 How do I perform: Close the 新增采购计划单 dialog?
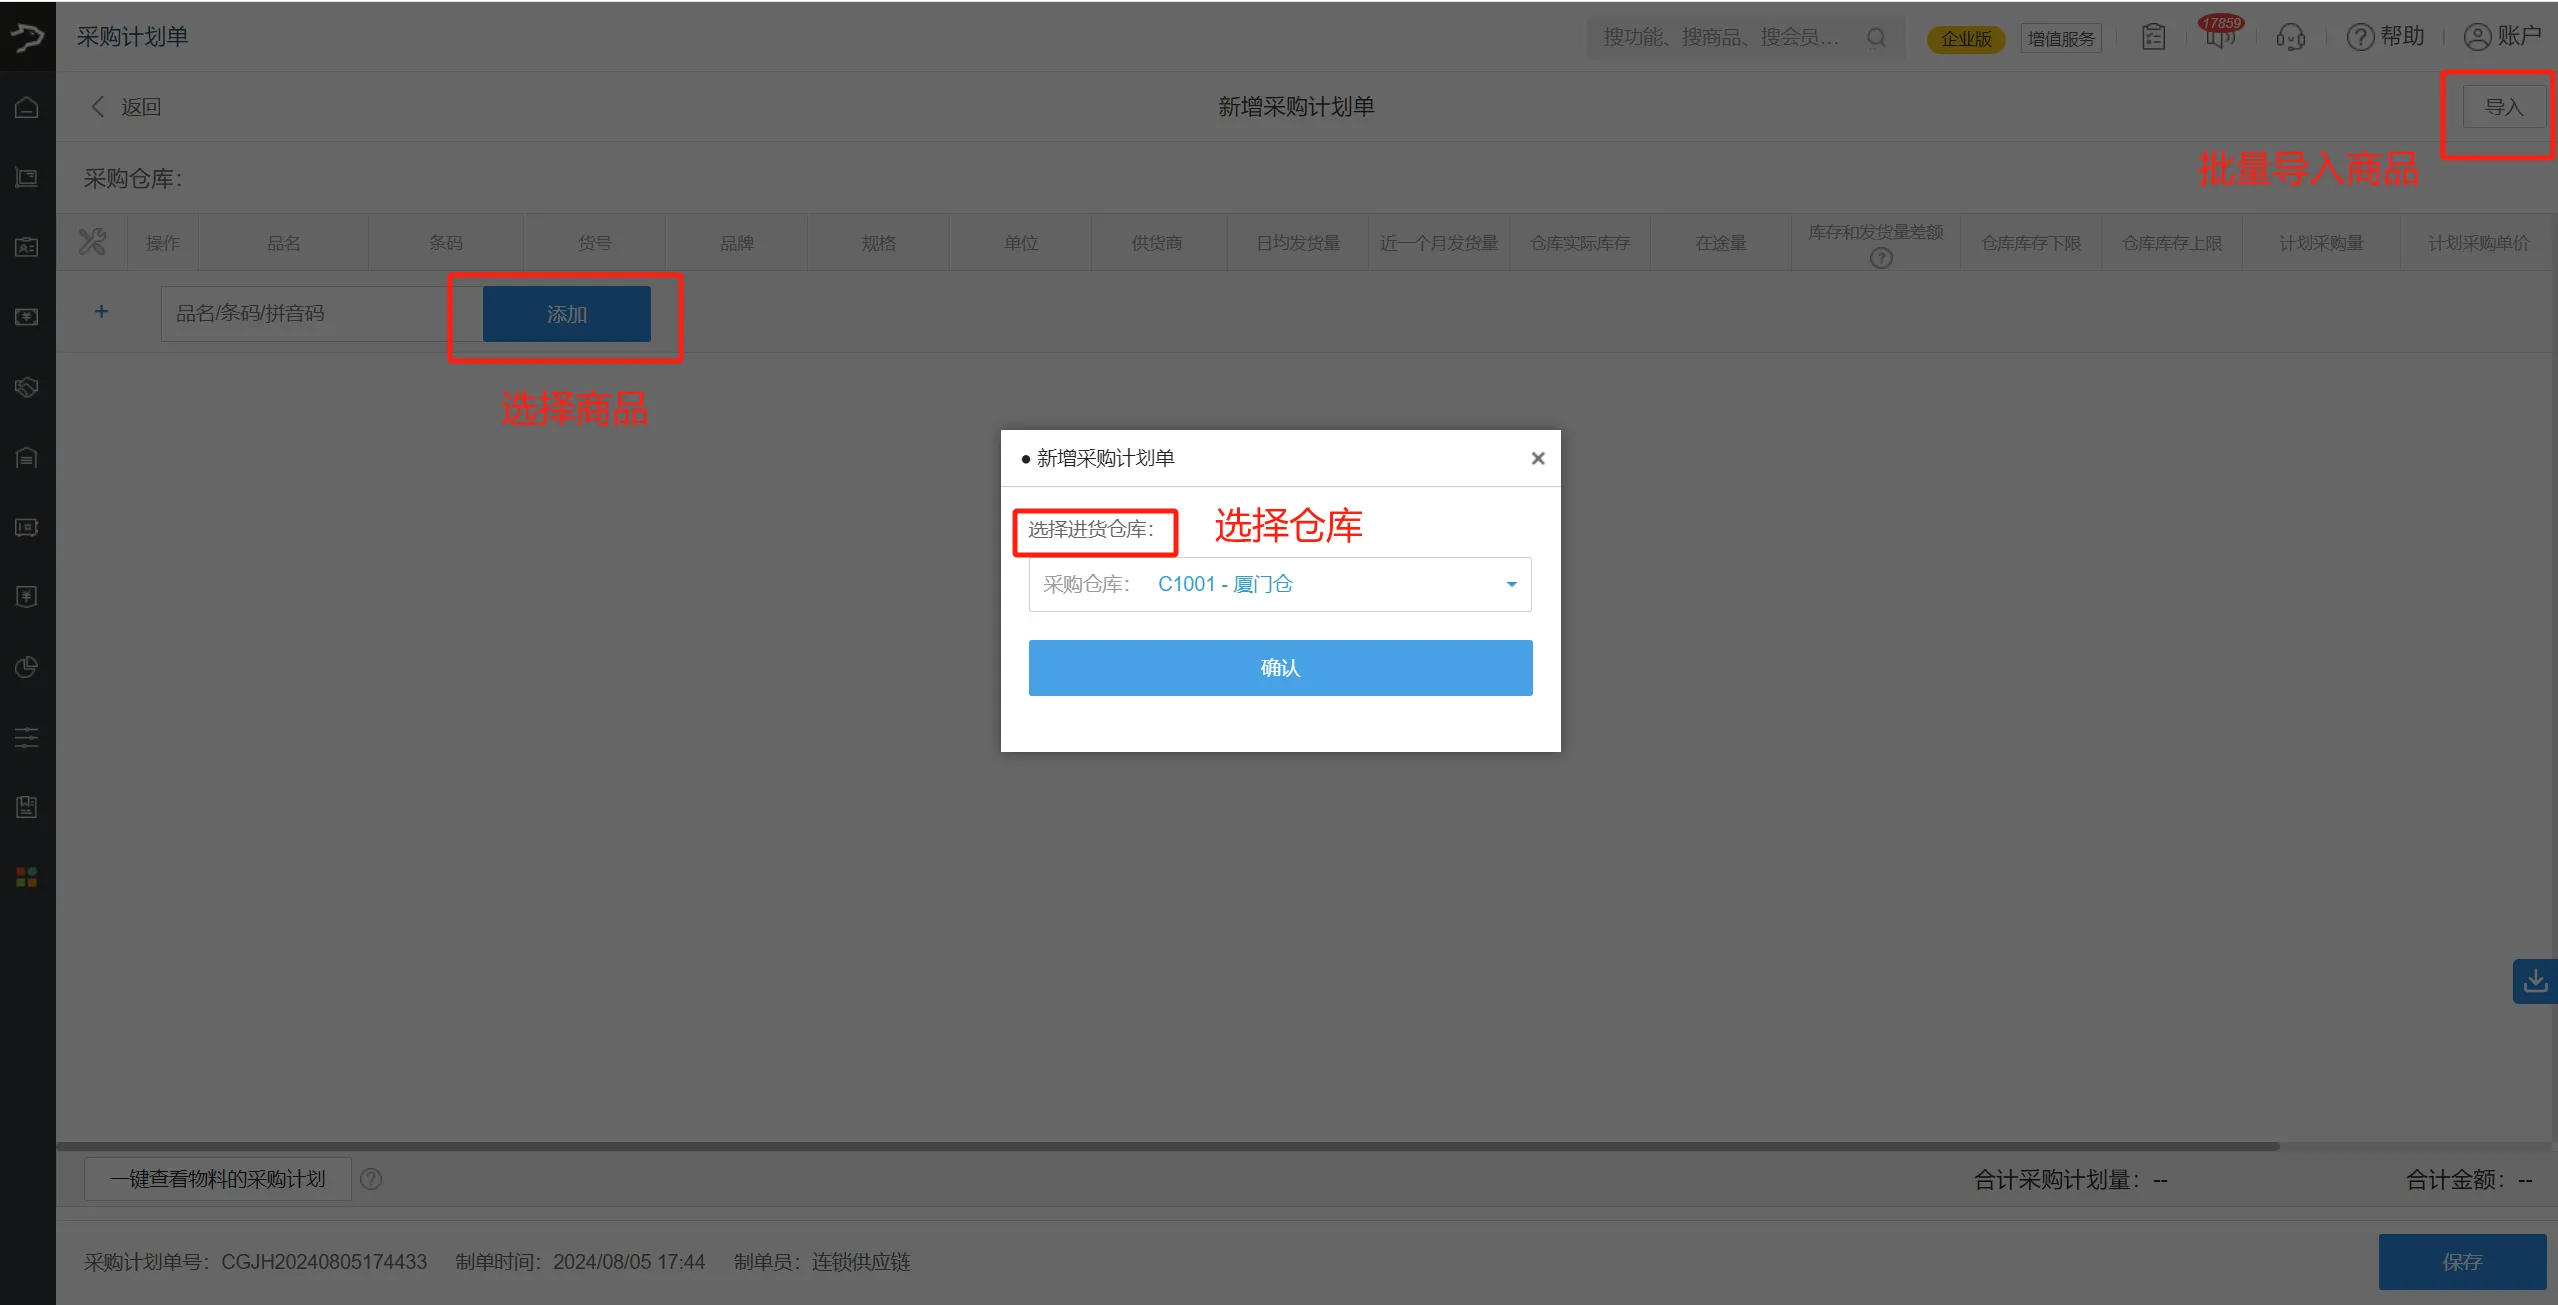(1538, 458)
